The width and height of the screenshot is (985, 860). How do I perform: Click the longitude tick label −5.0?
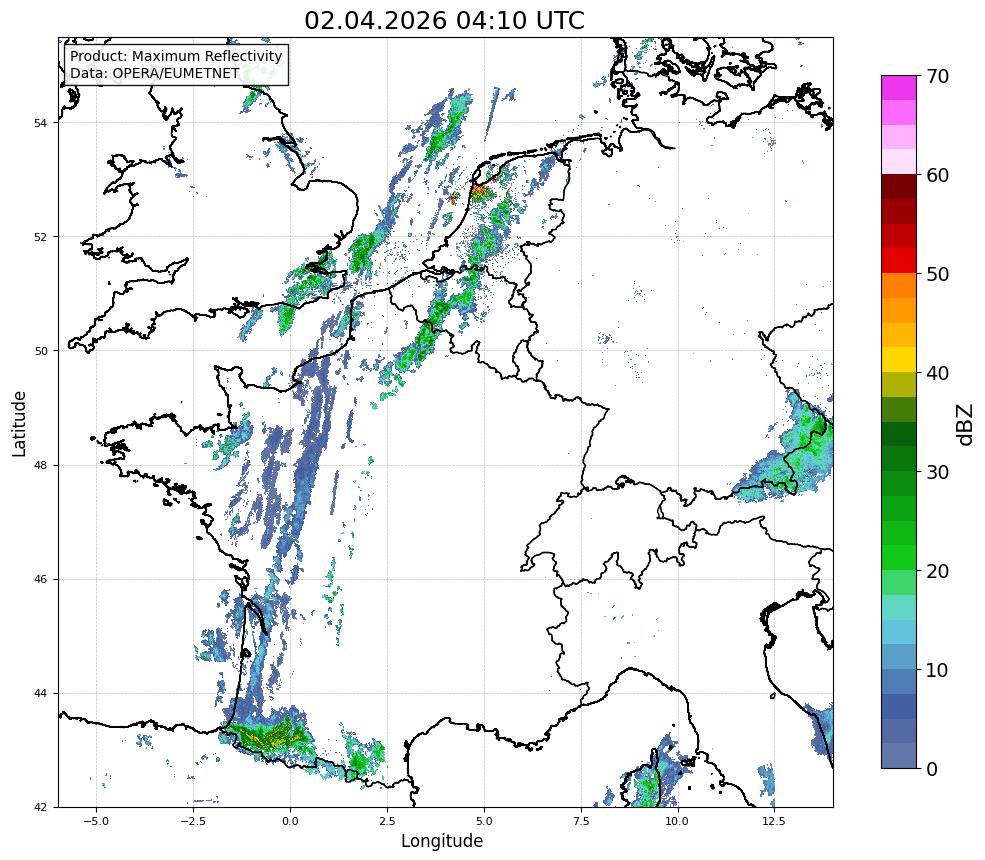pos(96,821)
